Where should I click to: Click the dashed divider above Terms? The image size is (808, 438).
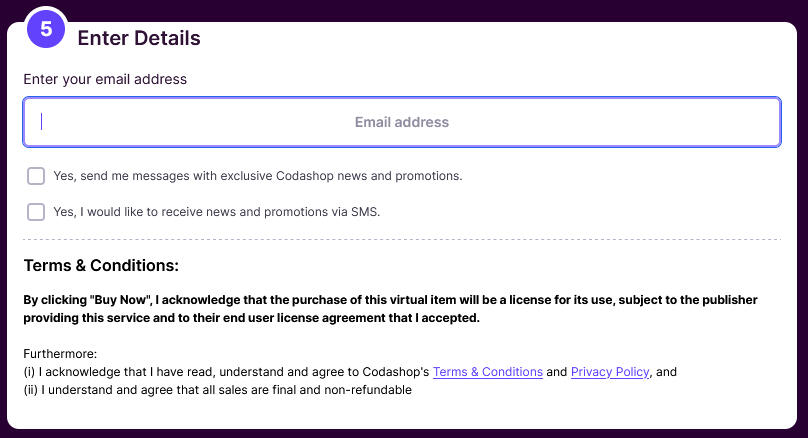pos(402,239)
